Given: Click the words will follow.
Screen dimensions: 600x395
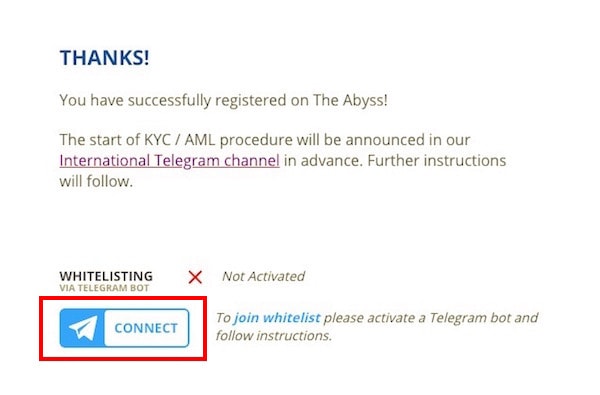Looking at the screenshot, I should tap(96, 181).
